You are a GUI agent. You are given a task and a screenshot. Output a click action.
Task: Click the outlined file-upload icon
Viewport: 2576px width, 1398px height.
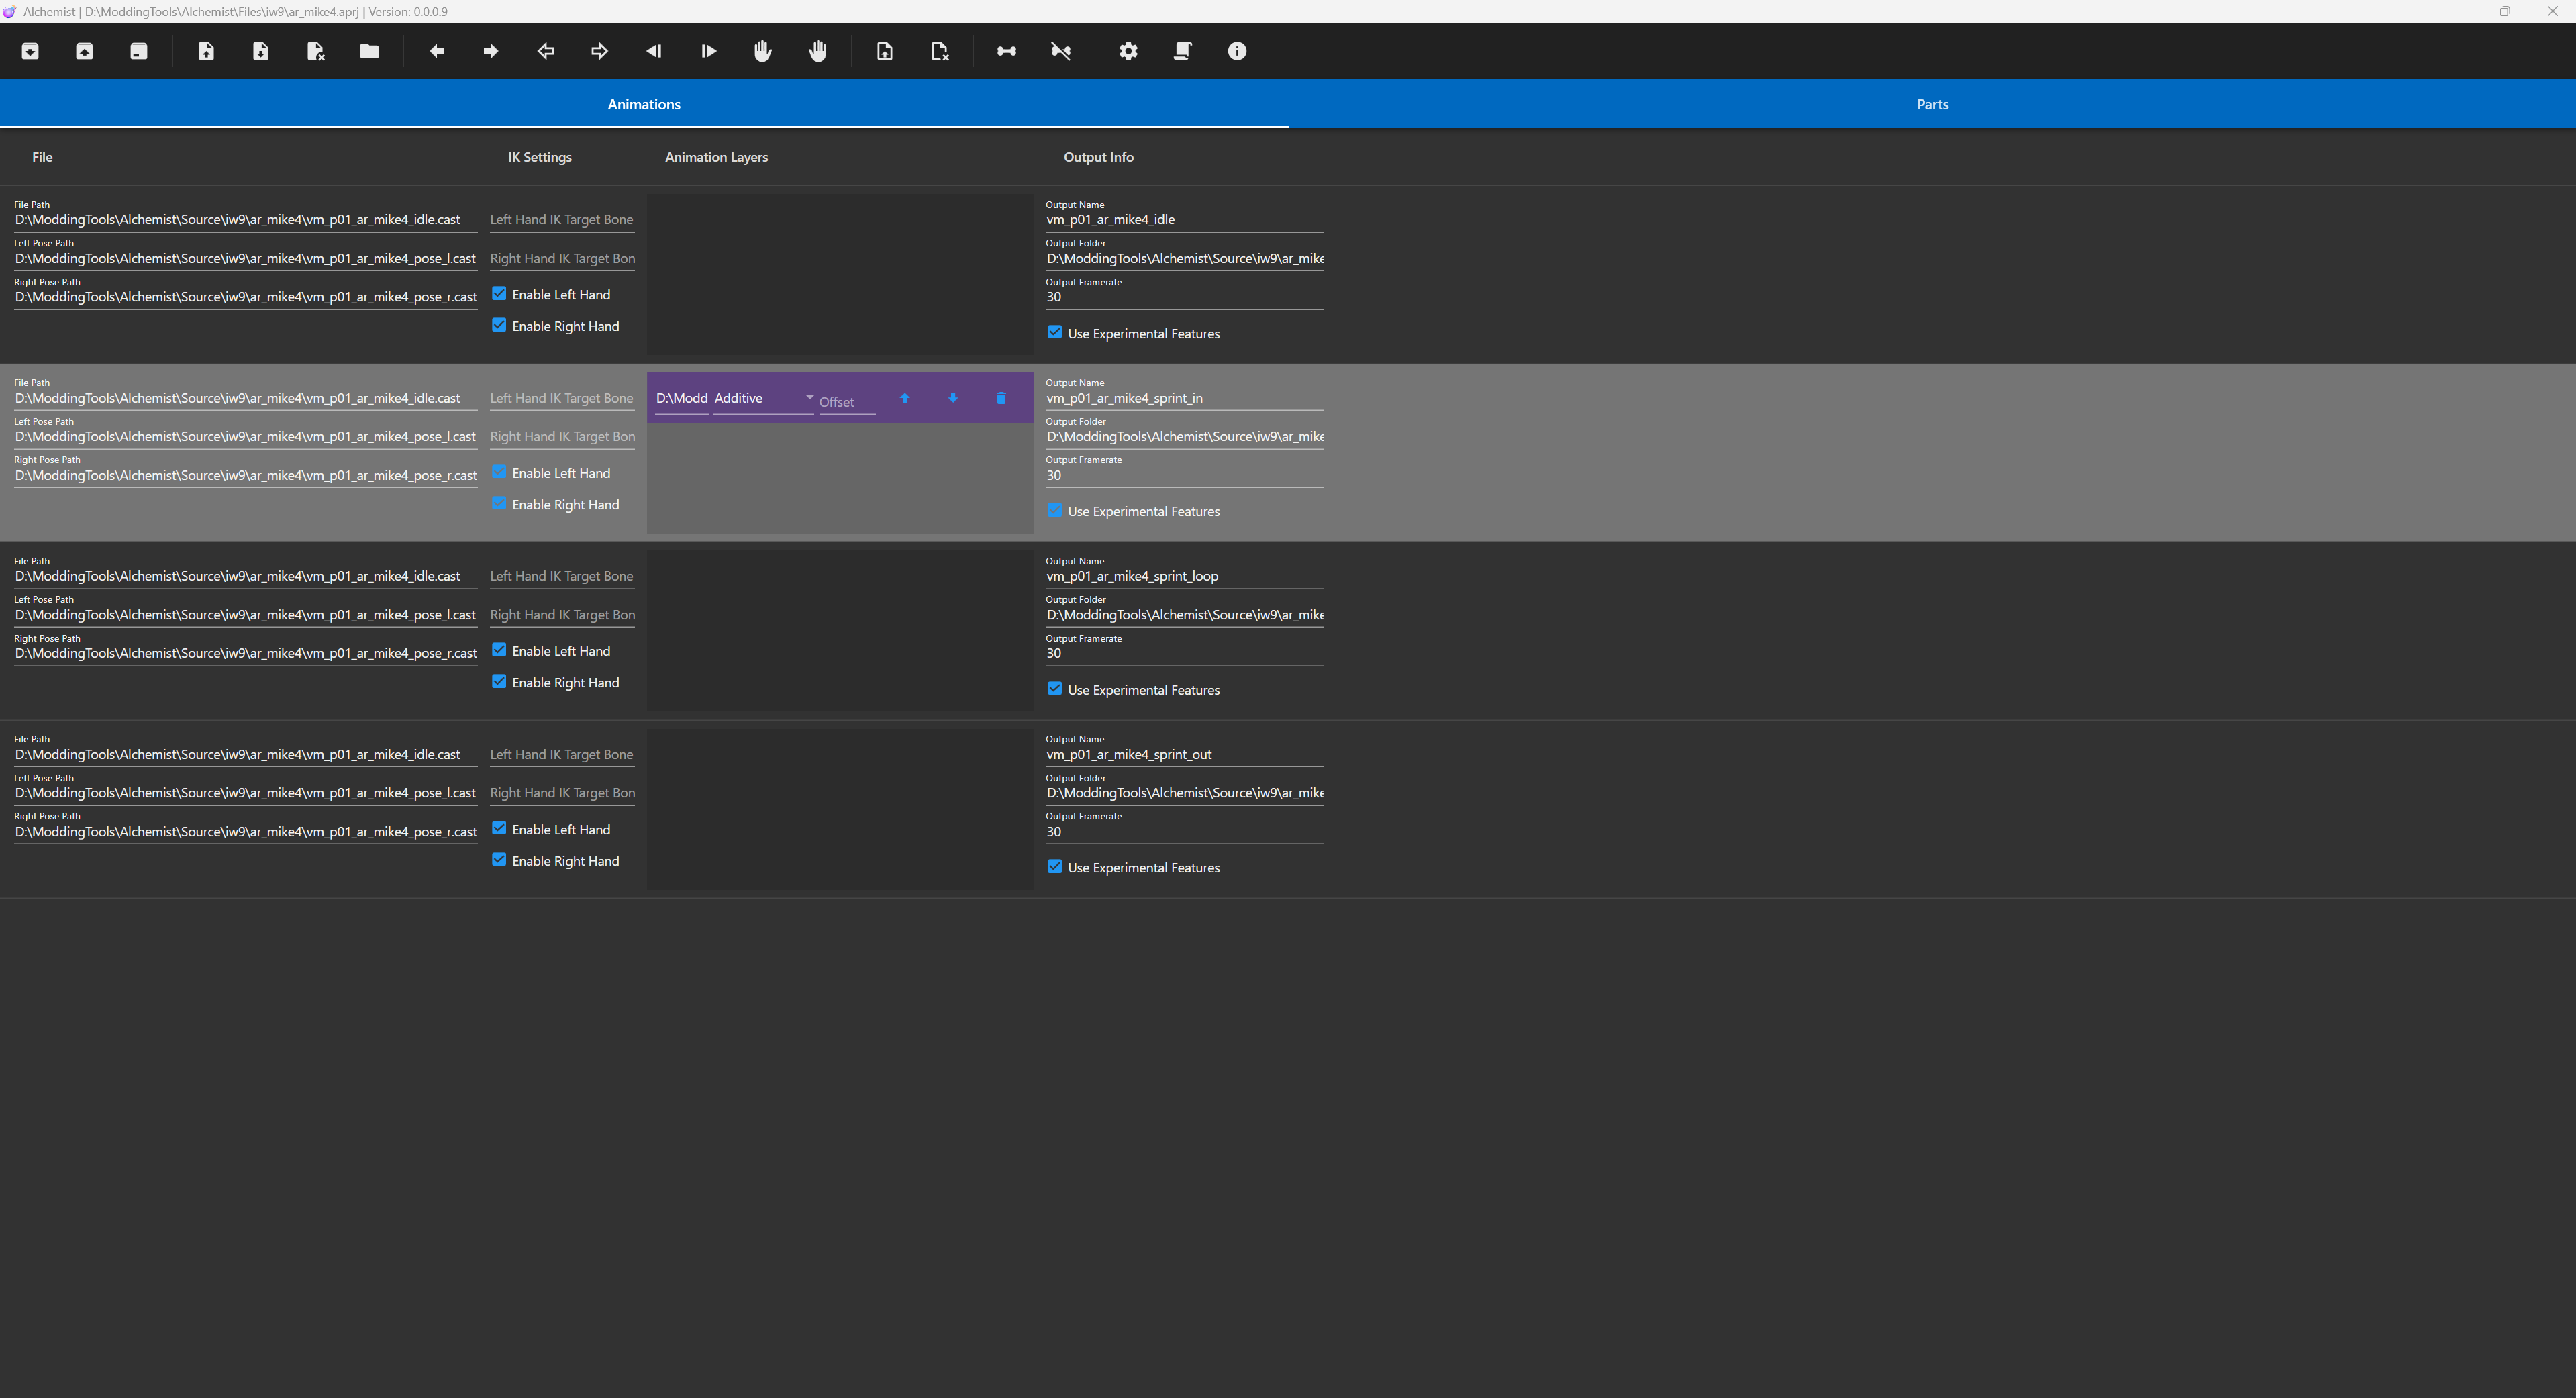[885, 51]
